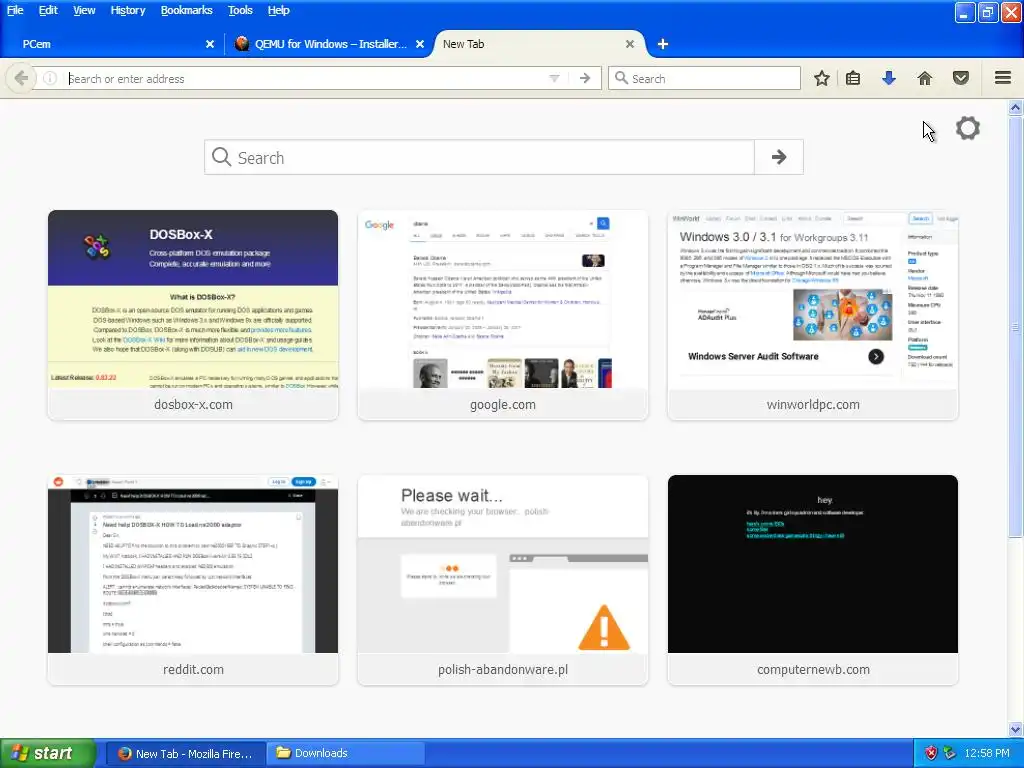The height and width of the screenshot is (768, 1024).
Task: Switch to Firefox taskbar button
Action: 185,753
